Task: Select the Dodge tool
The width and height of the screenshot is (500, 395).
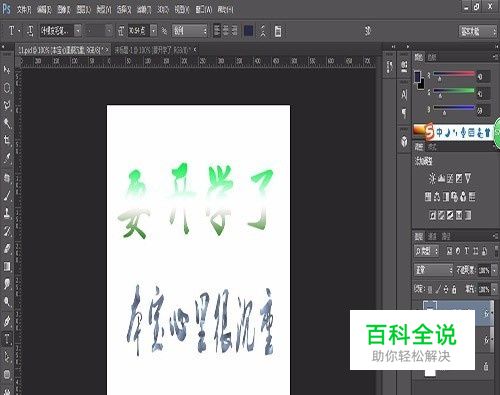Action: coord(7,303)
